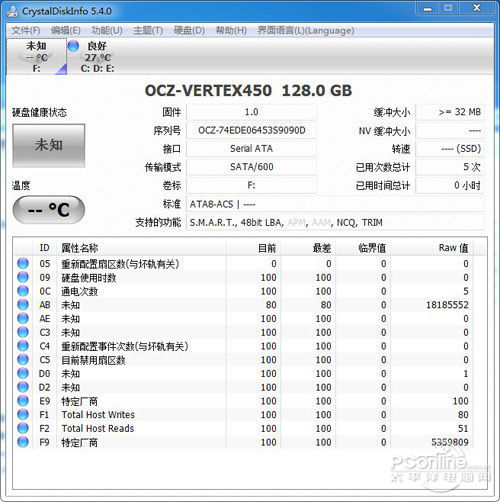
Task: Click the 最差 column header
Action: [308, 248]
